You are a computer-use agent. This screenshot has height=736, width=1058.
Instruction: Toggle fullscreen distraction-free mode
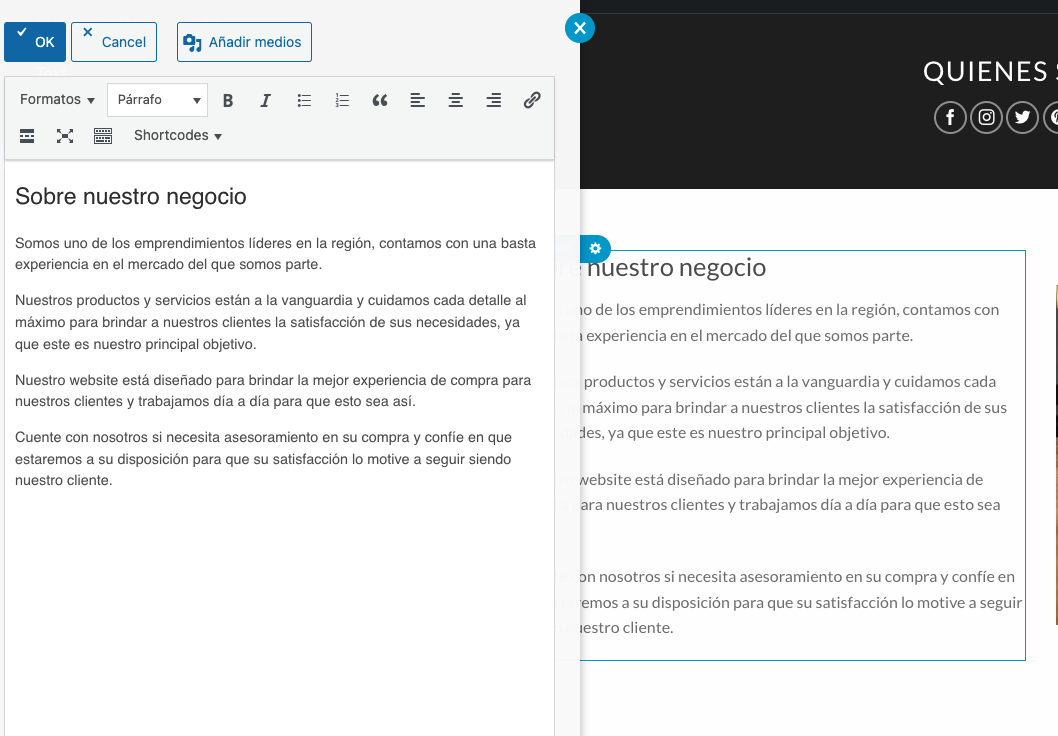tap(65, 136)
